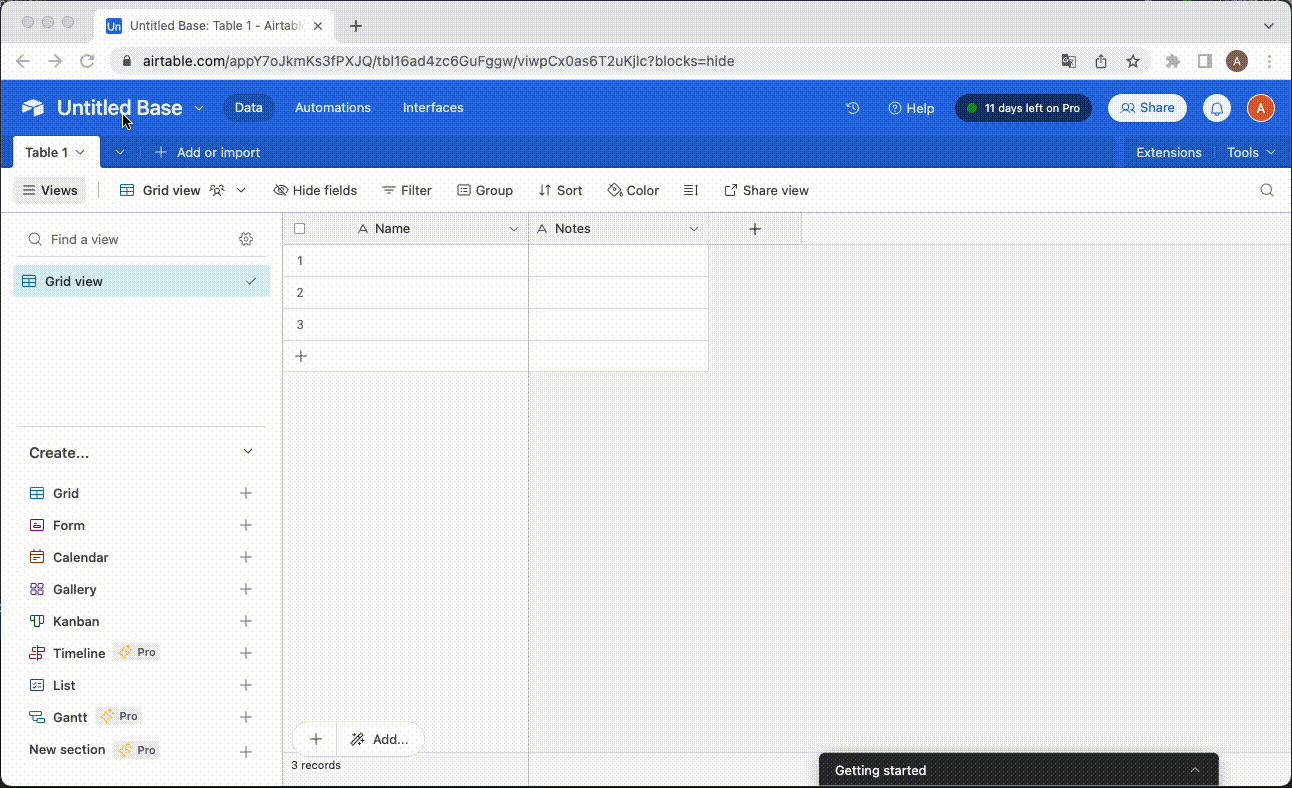Create a new Gantt view plus

[246, 717]
